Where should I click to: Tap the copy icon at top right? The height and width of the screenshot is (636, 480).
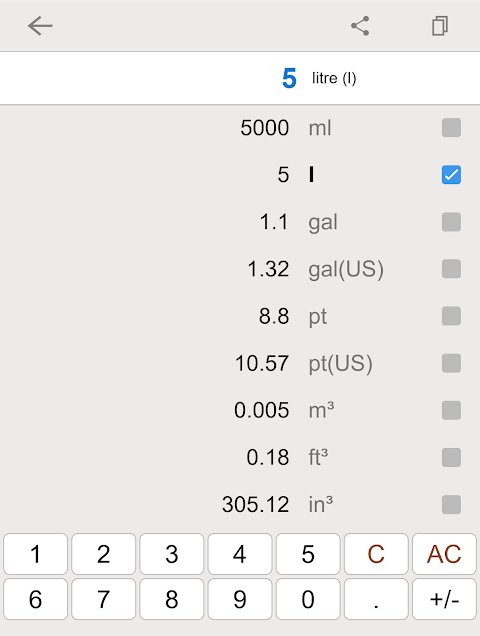(440, 26)
